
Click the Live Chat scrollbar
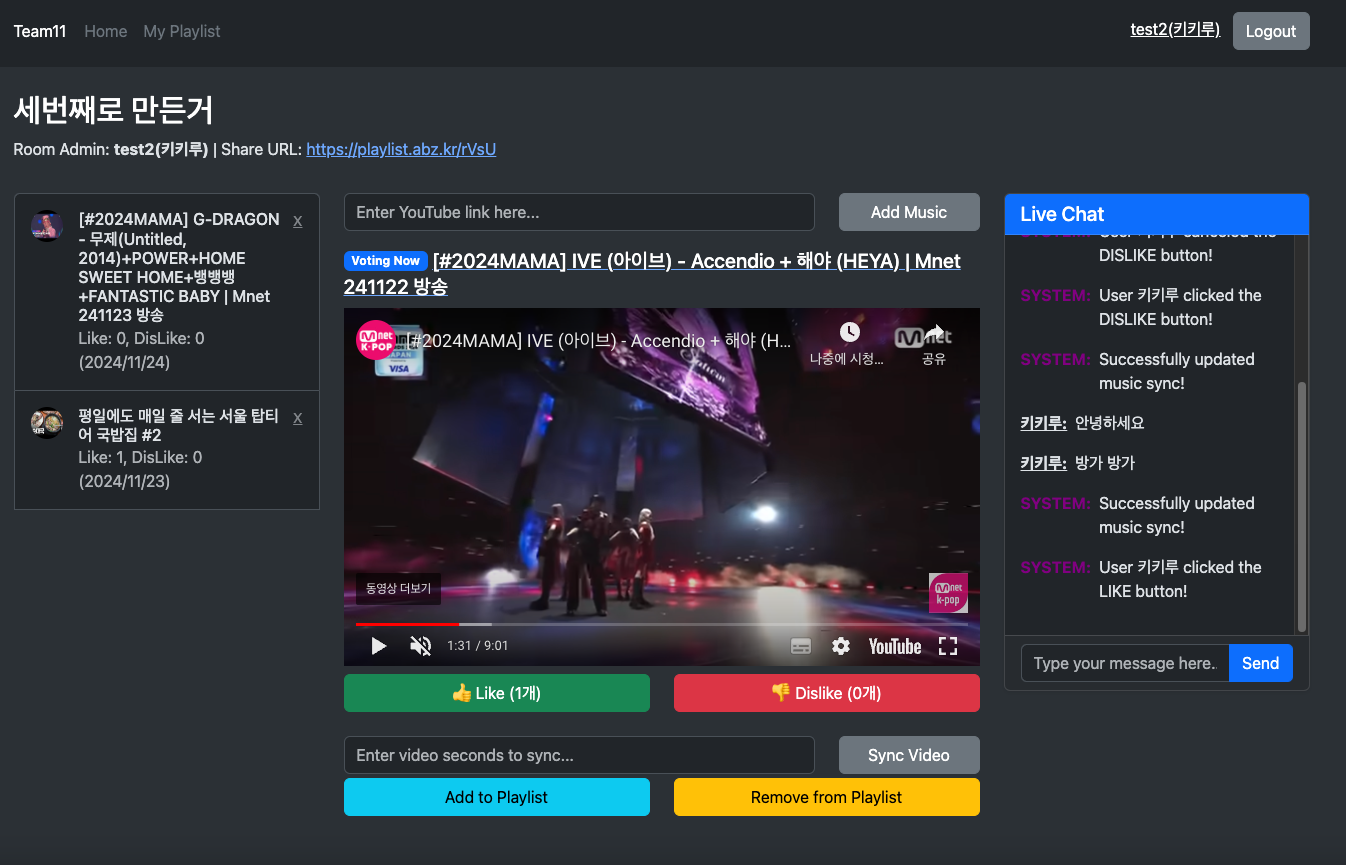[x=1301, y=507]
